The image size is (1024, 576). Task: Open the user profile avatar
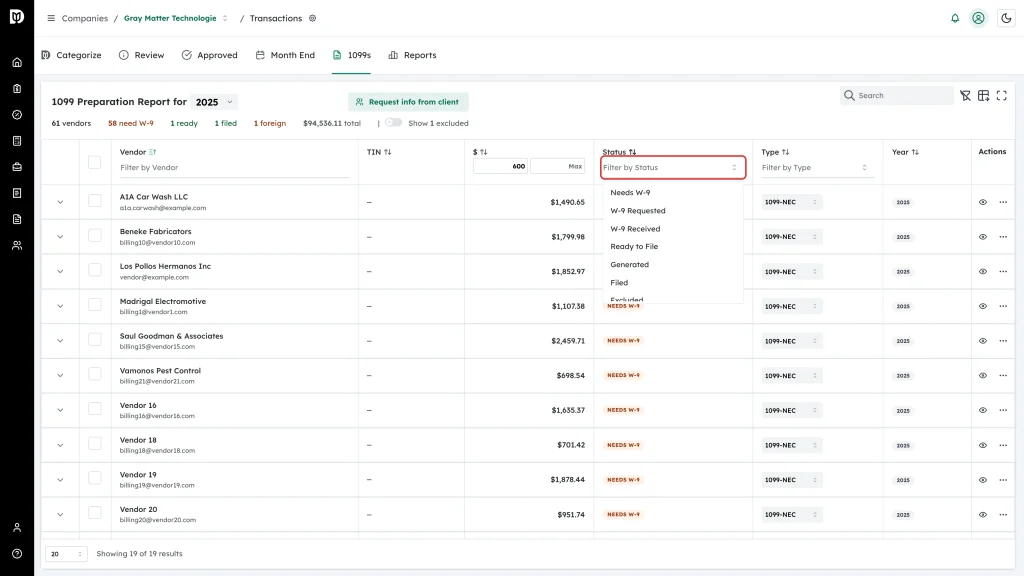point(978,18)
